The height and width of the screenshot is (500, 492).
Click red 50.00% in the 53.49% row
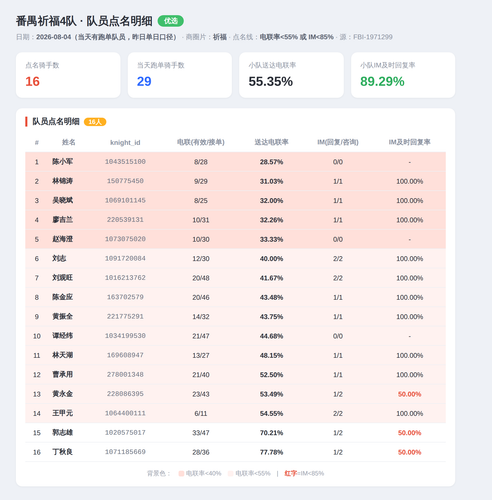409,394
